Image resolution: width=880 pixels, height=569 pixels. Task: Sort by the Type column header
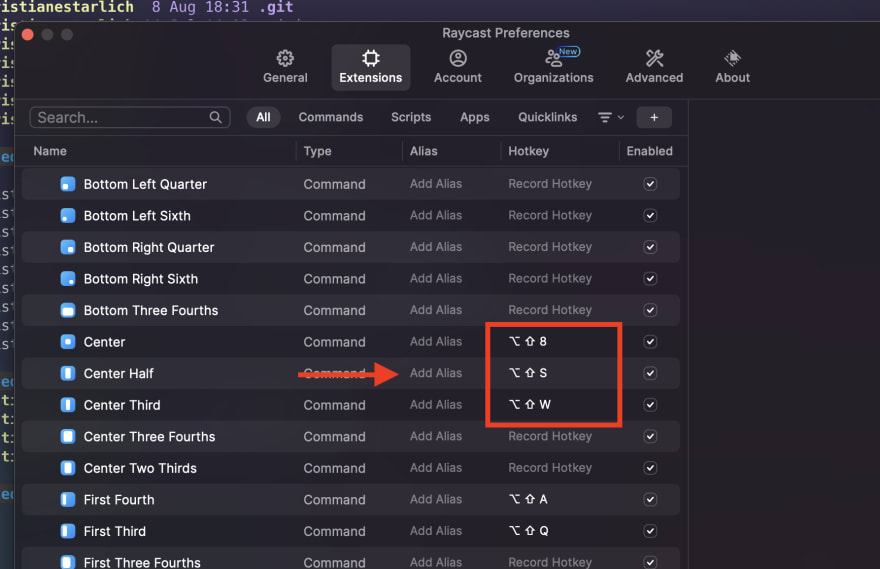pos(317,151)
